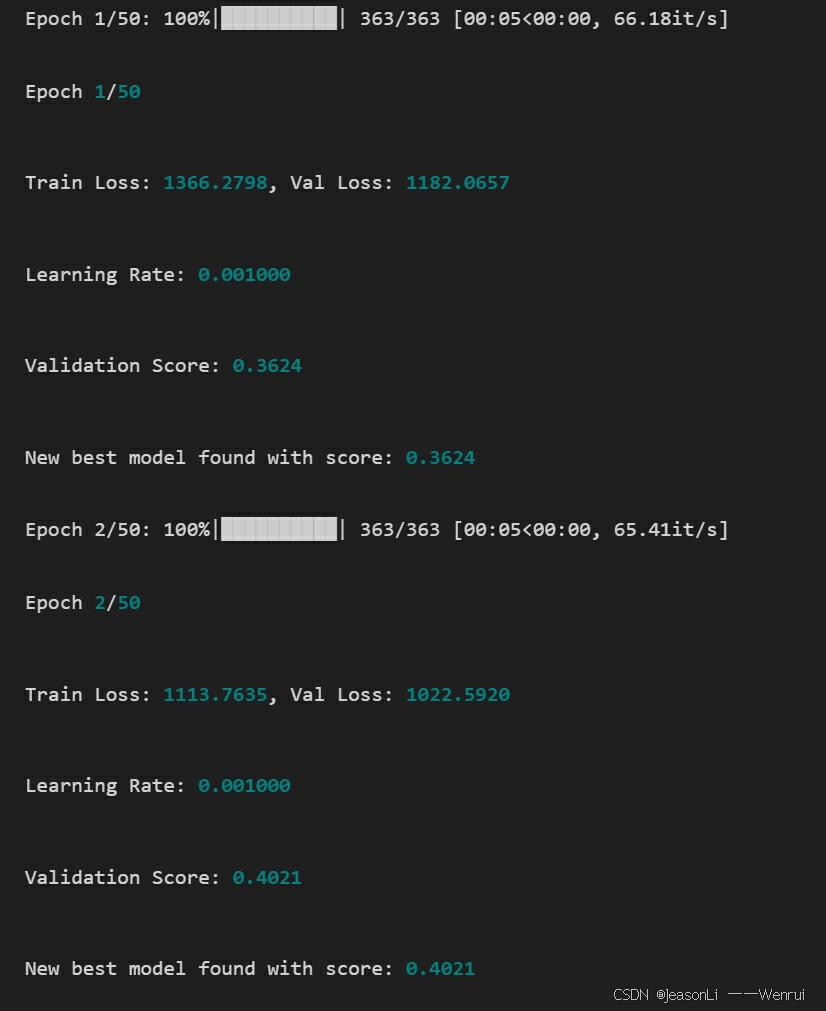The image size is (826, 1011).
Task: Click the Epoch 1/50 progress bar
Action: (x=279, y=19)
